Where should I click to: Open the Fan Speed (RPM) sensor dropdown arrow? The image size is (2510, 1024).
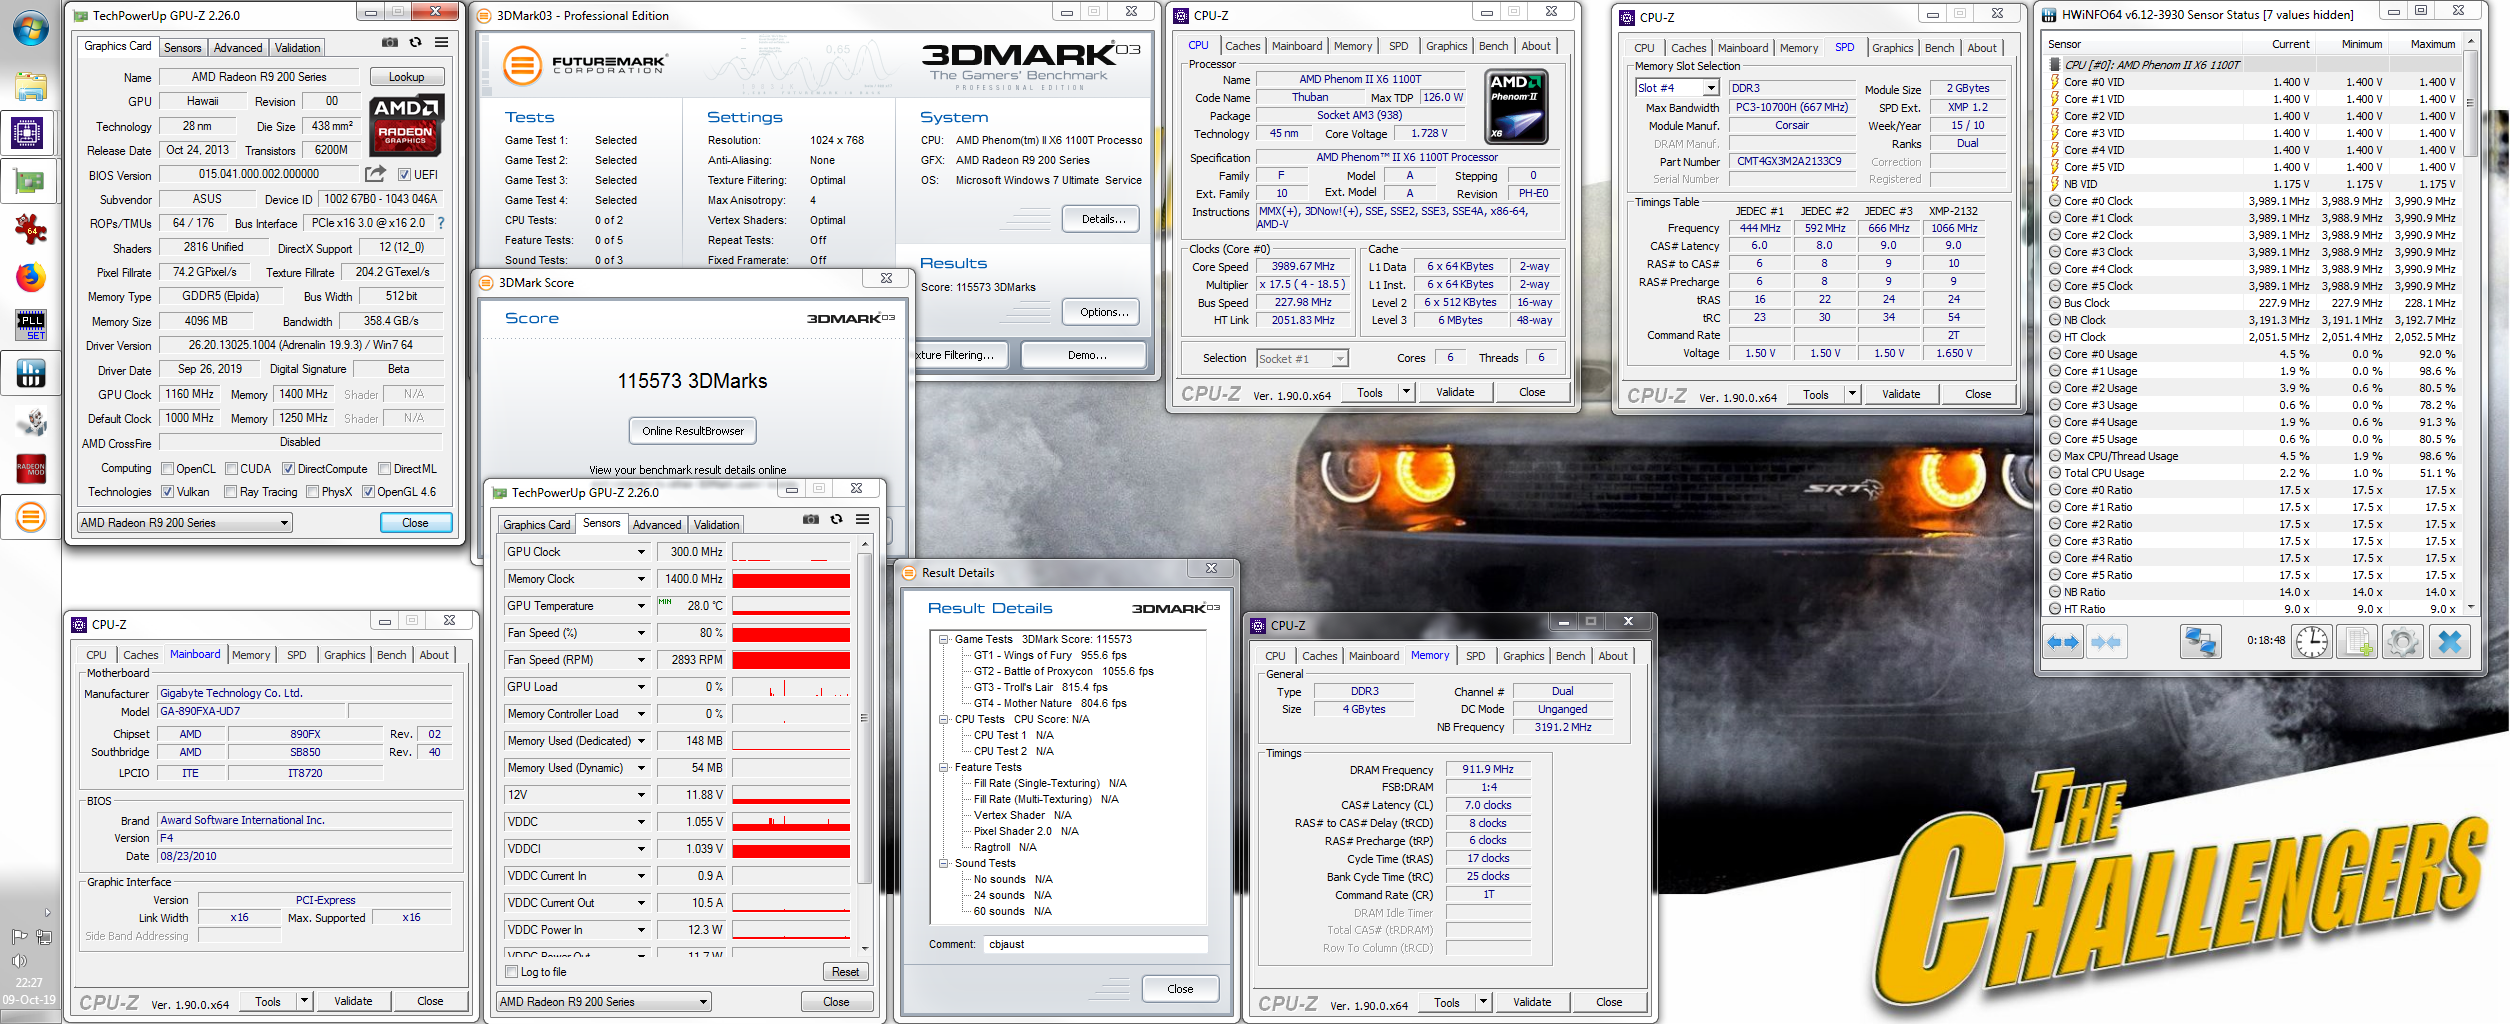pyautogui.click(x=641, y=660)
